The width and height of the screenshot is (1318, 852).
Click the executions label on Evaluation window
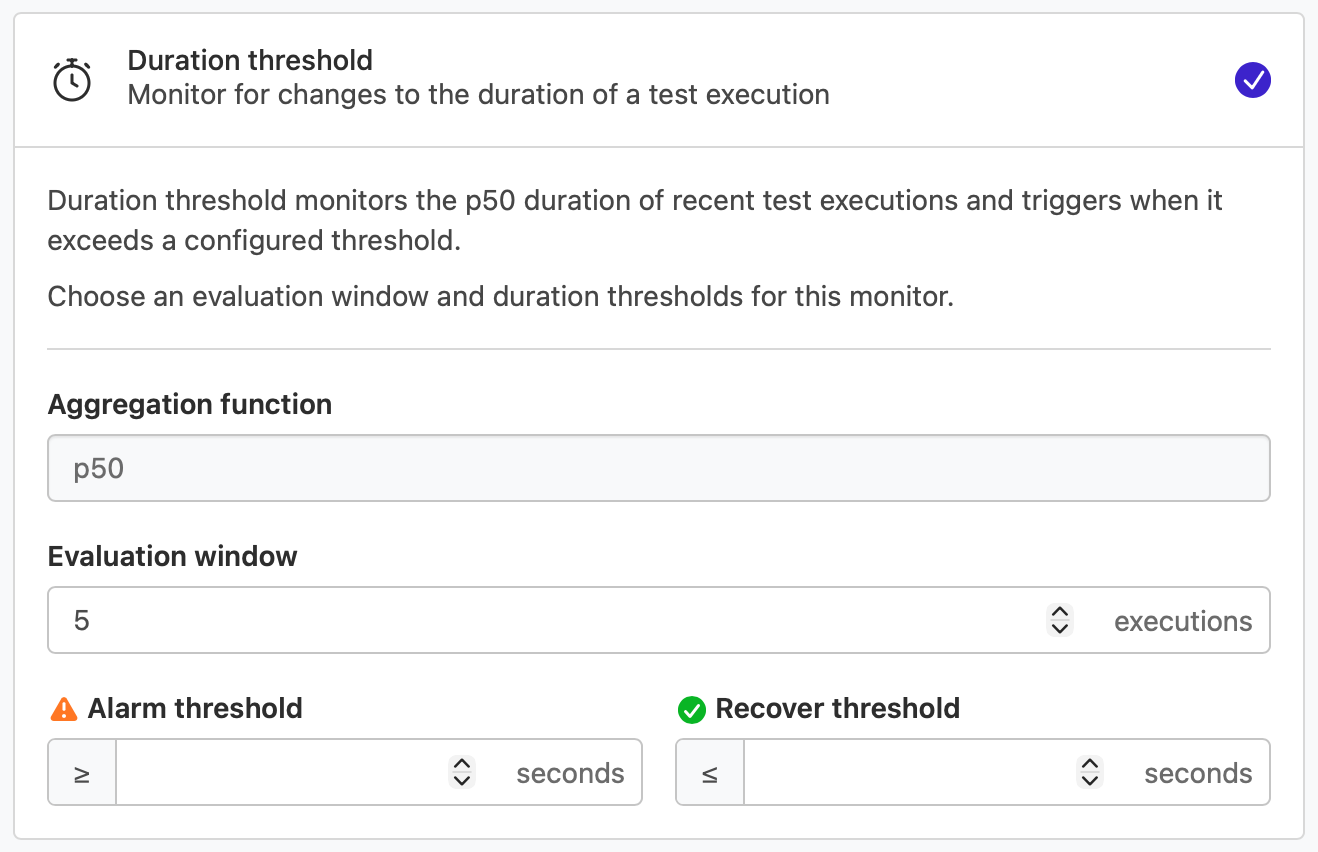coord(1183,620)
